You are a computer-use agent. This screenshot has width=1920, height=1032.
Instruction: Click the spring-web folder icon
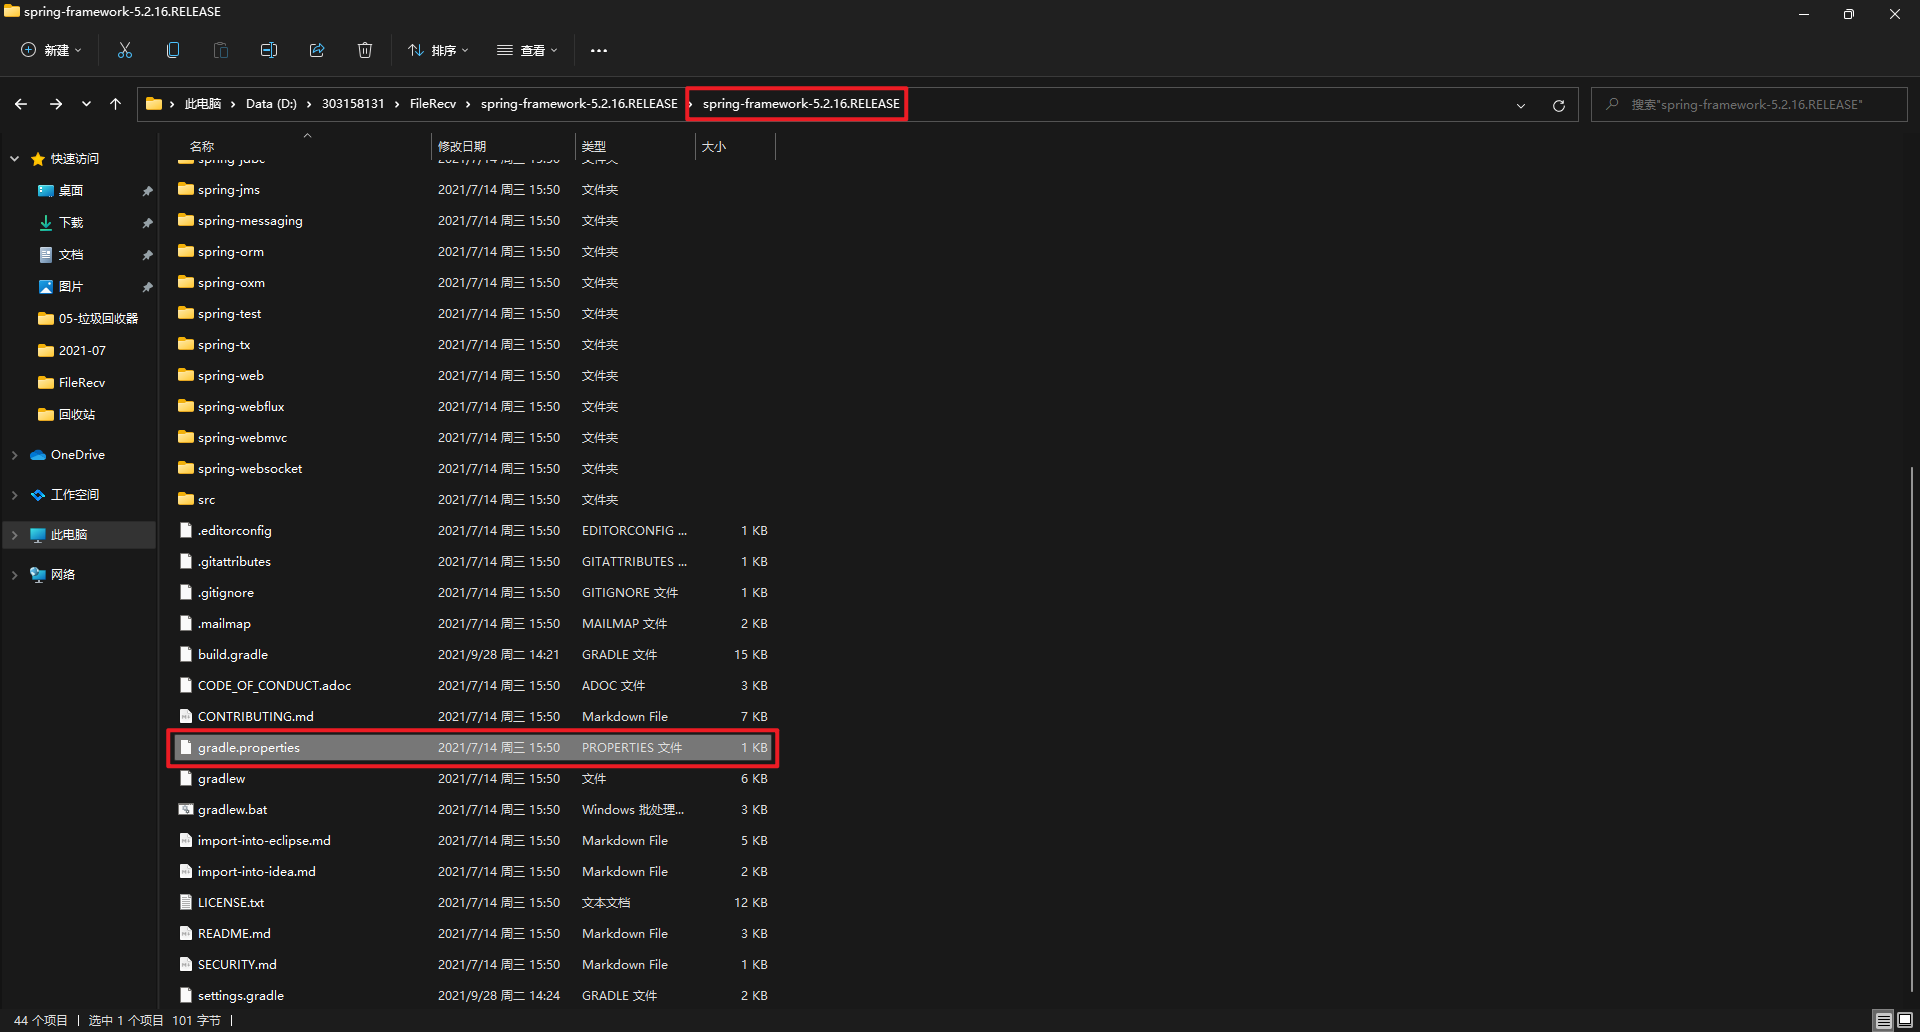[186, 375]
